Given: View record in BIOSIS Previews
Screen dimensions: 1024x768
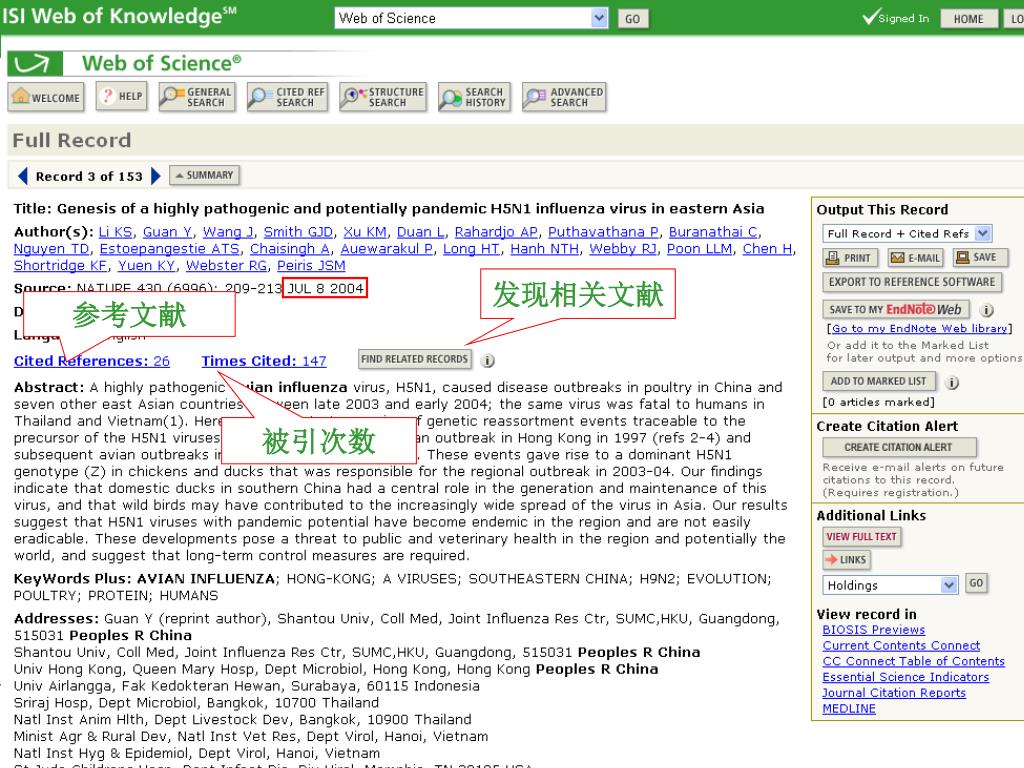Looking at the screenshot, I should (873, 630).
